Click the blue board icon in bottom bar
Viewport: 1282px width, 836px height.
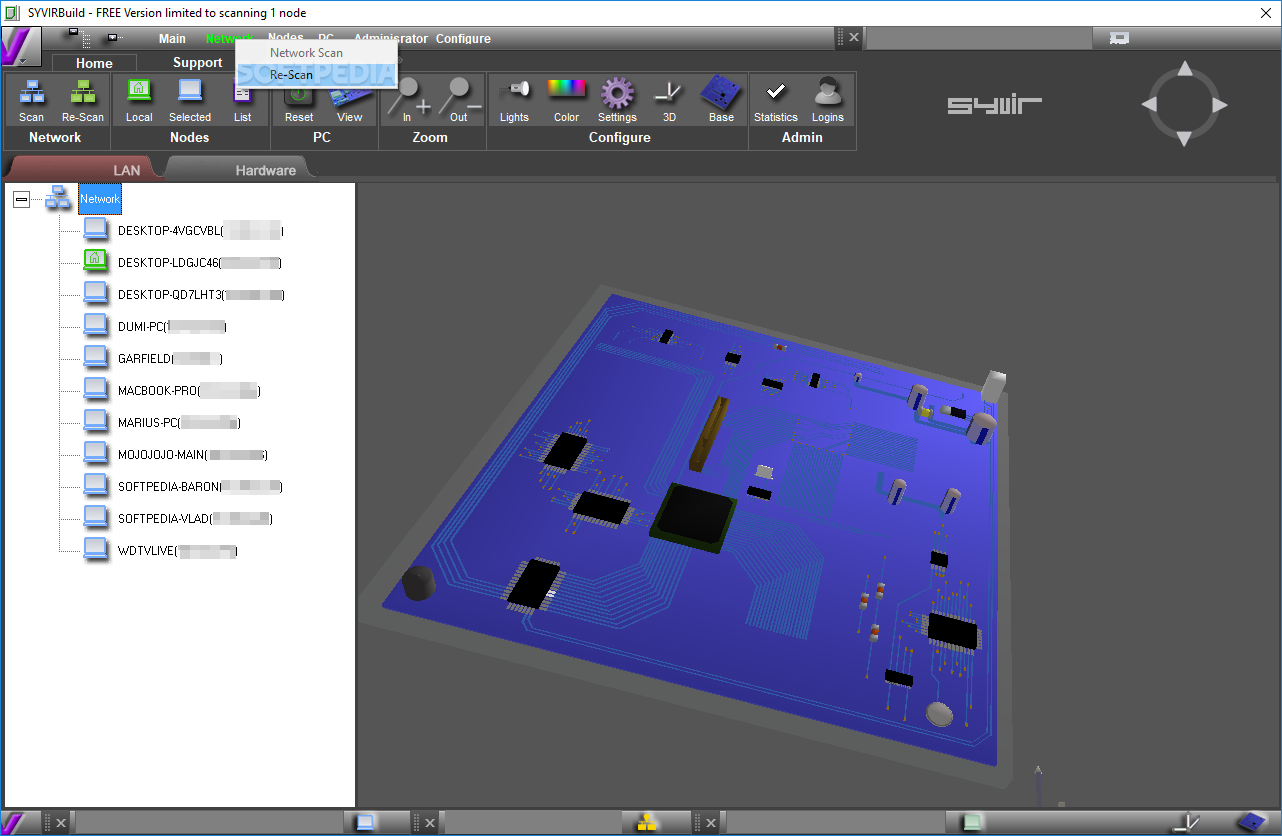pyautogui.click(x=1250, y=822)
